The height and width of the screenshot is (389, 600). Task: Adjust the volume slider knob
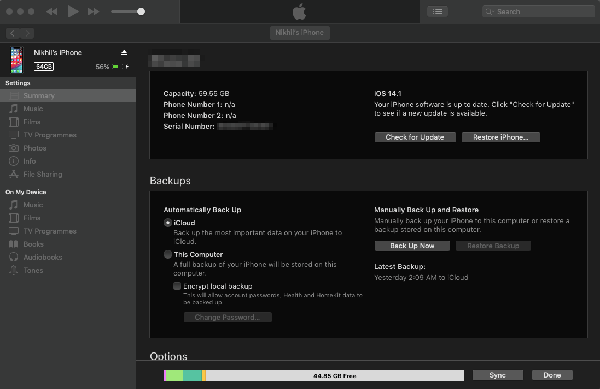click(x=141, y=11)
